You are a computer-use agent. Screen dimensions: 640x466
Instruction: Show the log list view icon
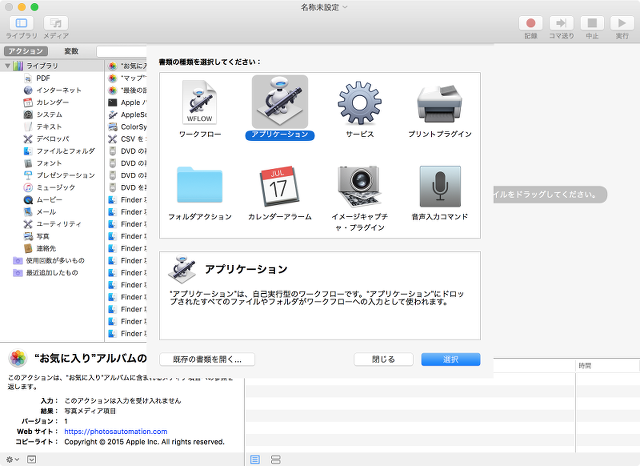(255, 459)
